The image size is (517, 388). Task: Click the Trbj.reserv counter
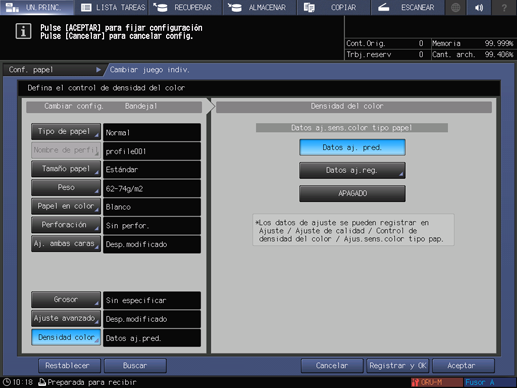[387, 54]
